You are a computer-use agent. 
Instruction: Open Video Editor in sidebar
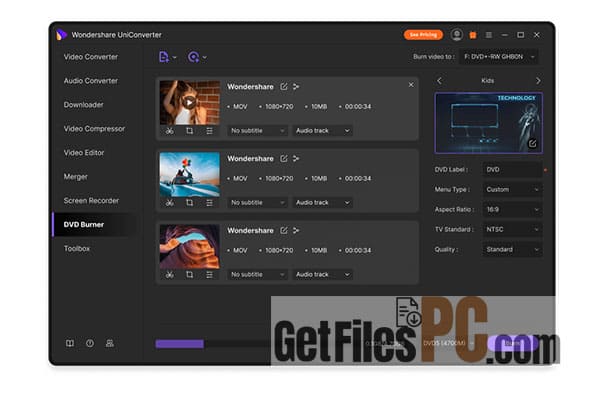pos(84,153)
